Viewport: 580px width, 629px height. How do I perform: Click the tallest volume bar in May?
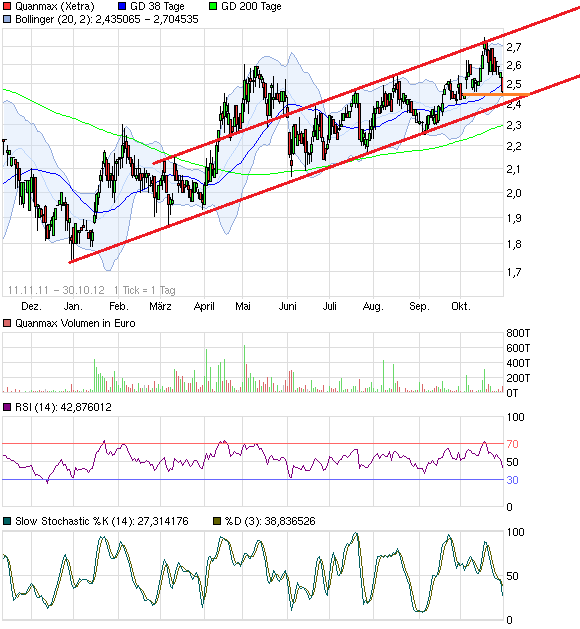click(x=244, y=368)
